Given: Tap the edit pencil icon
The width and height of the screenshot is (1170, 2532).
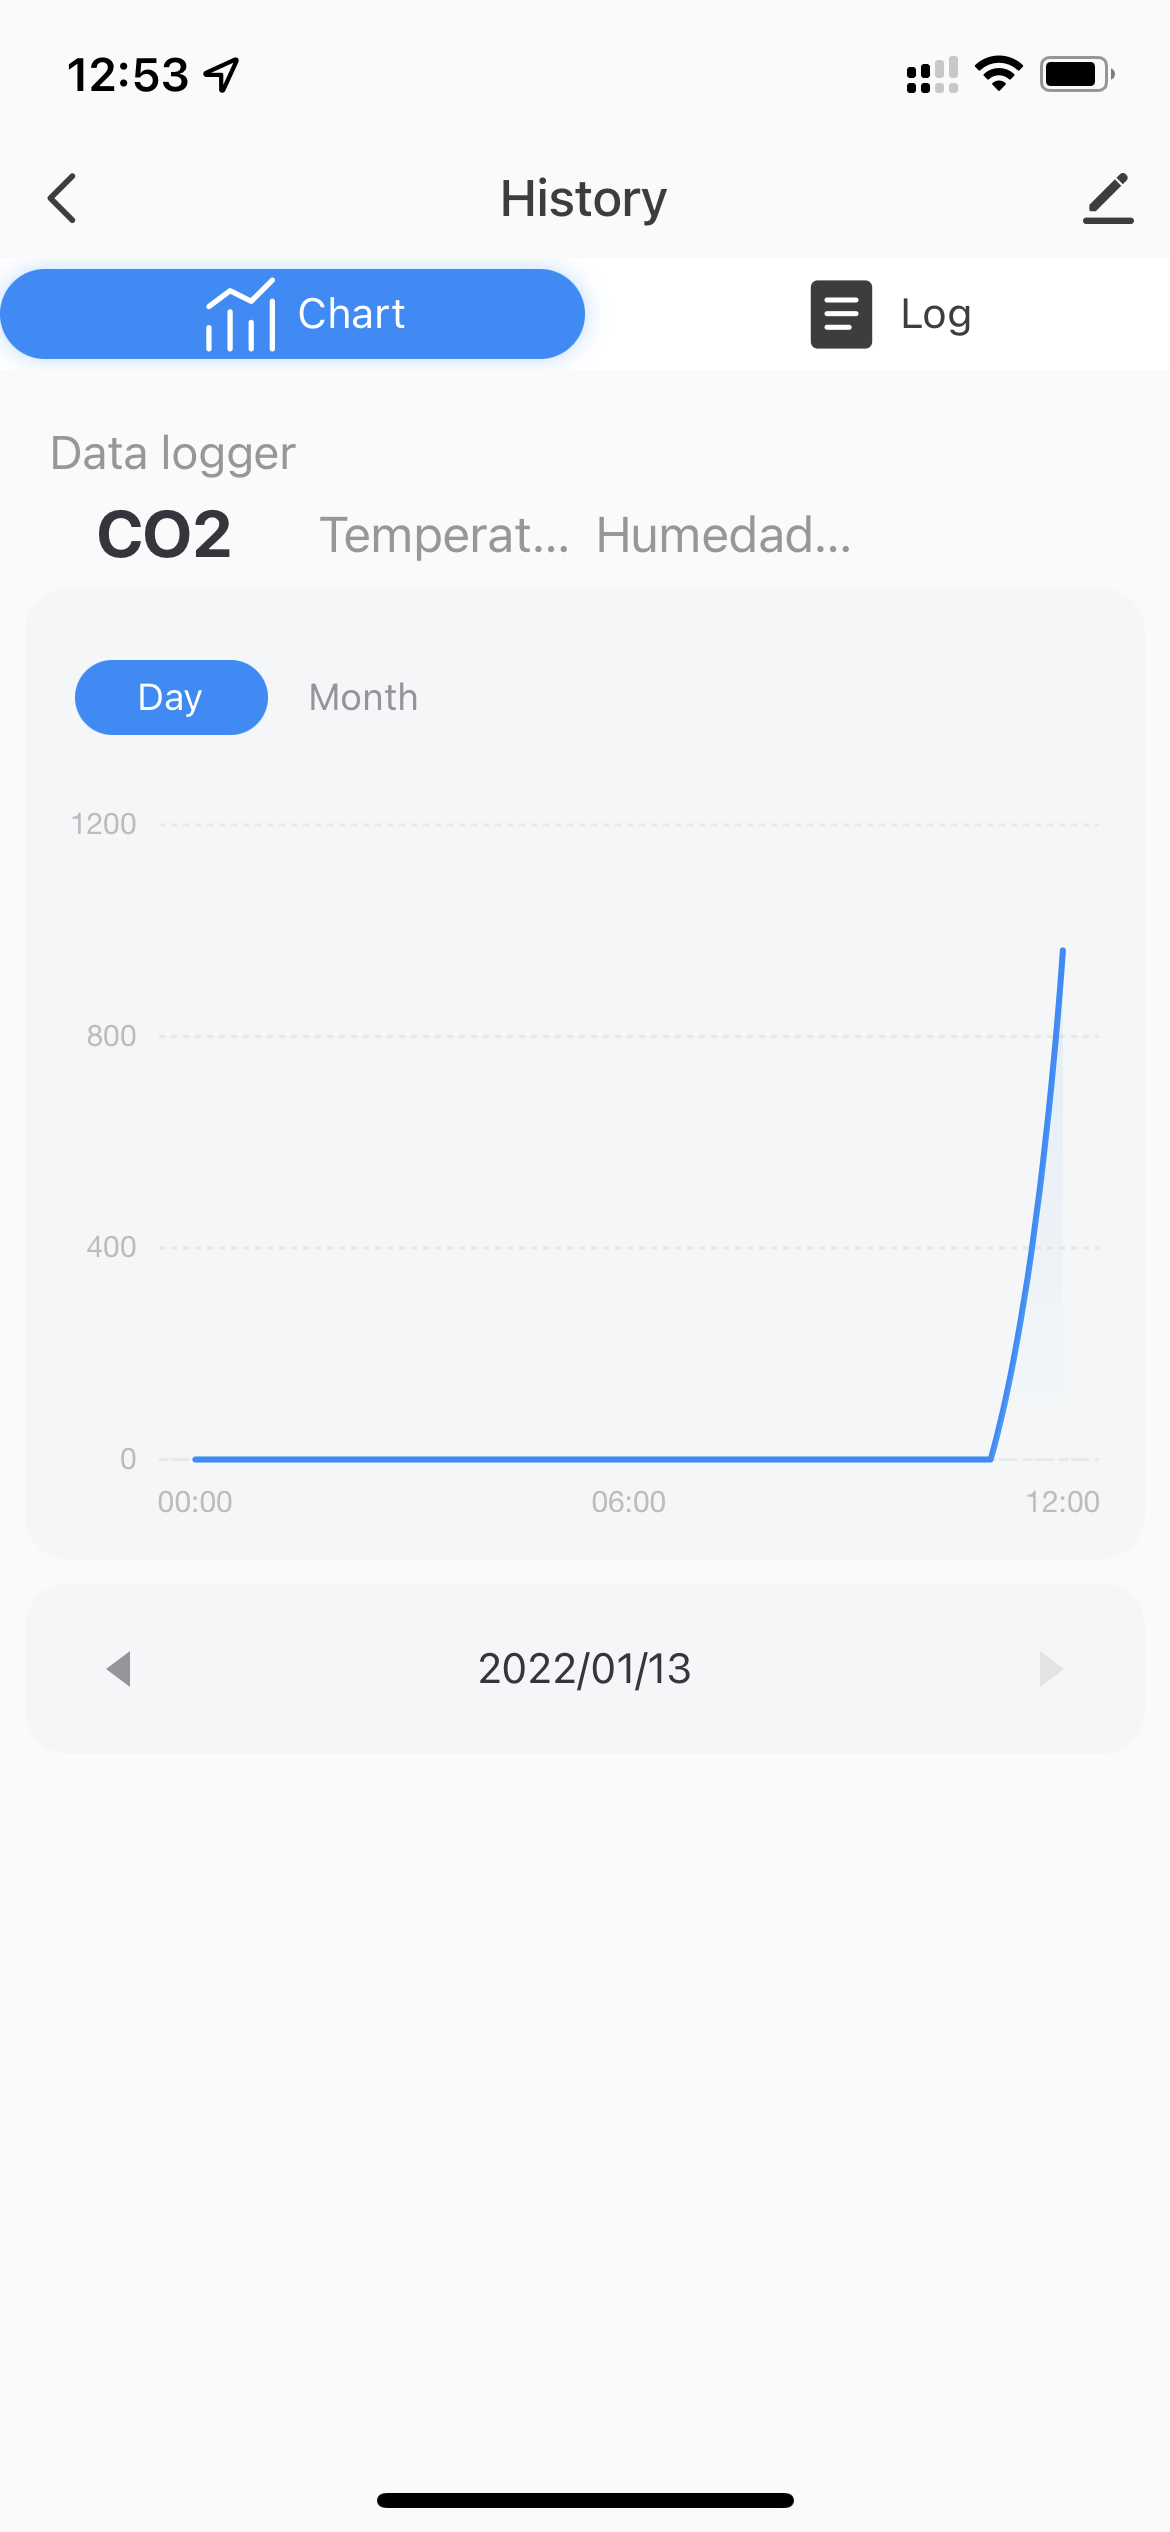Looking at the screenshot, I should (x=1108, y=198).
